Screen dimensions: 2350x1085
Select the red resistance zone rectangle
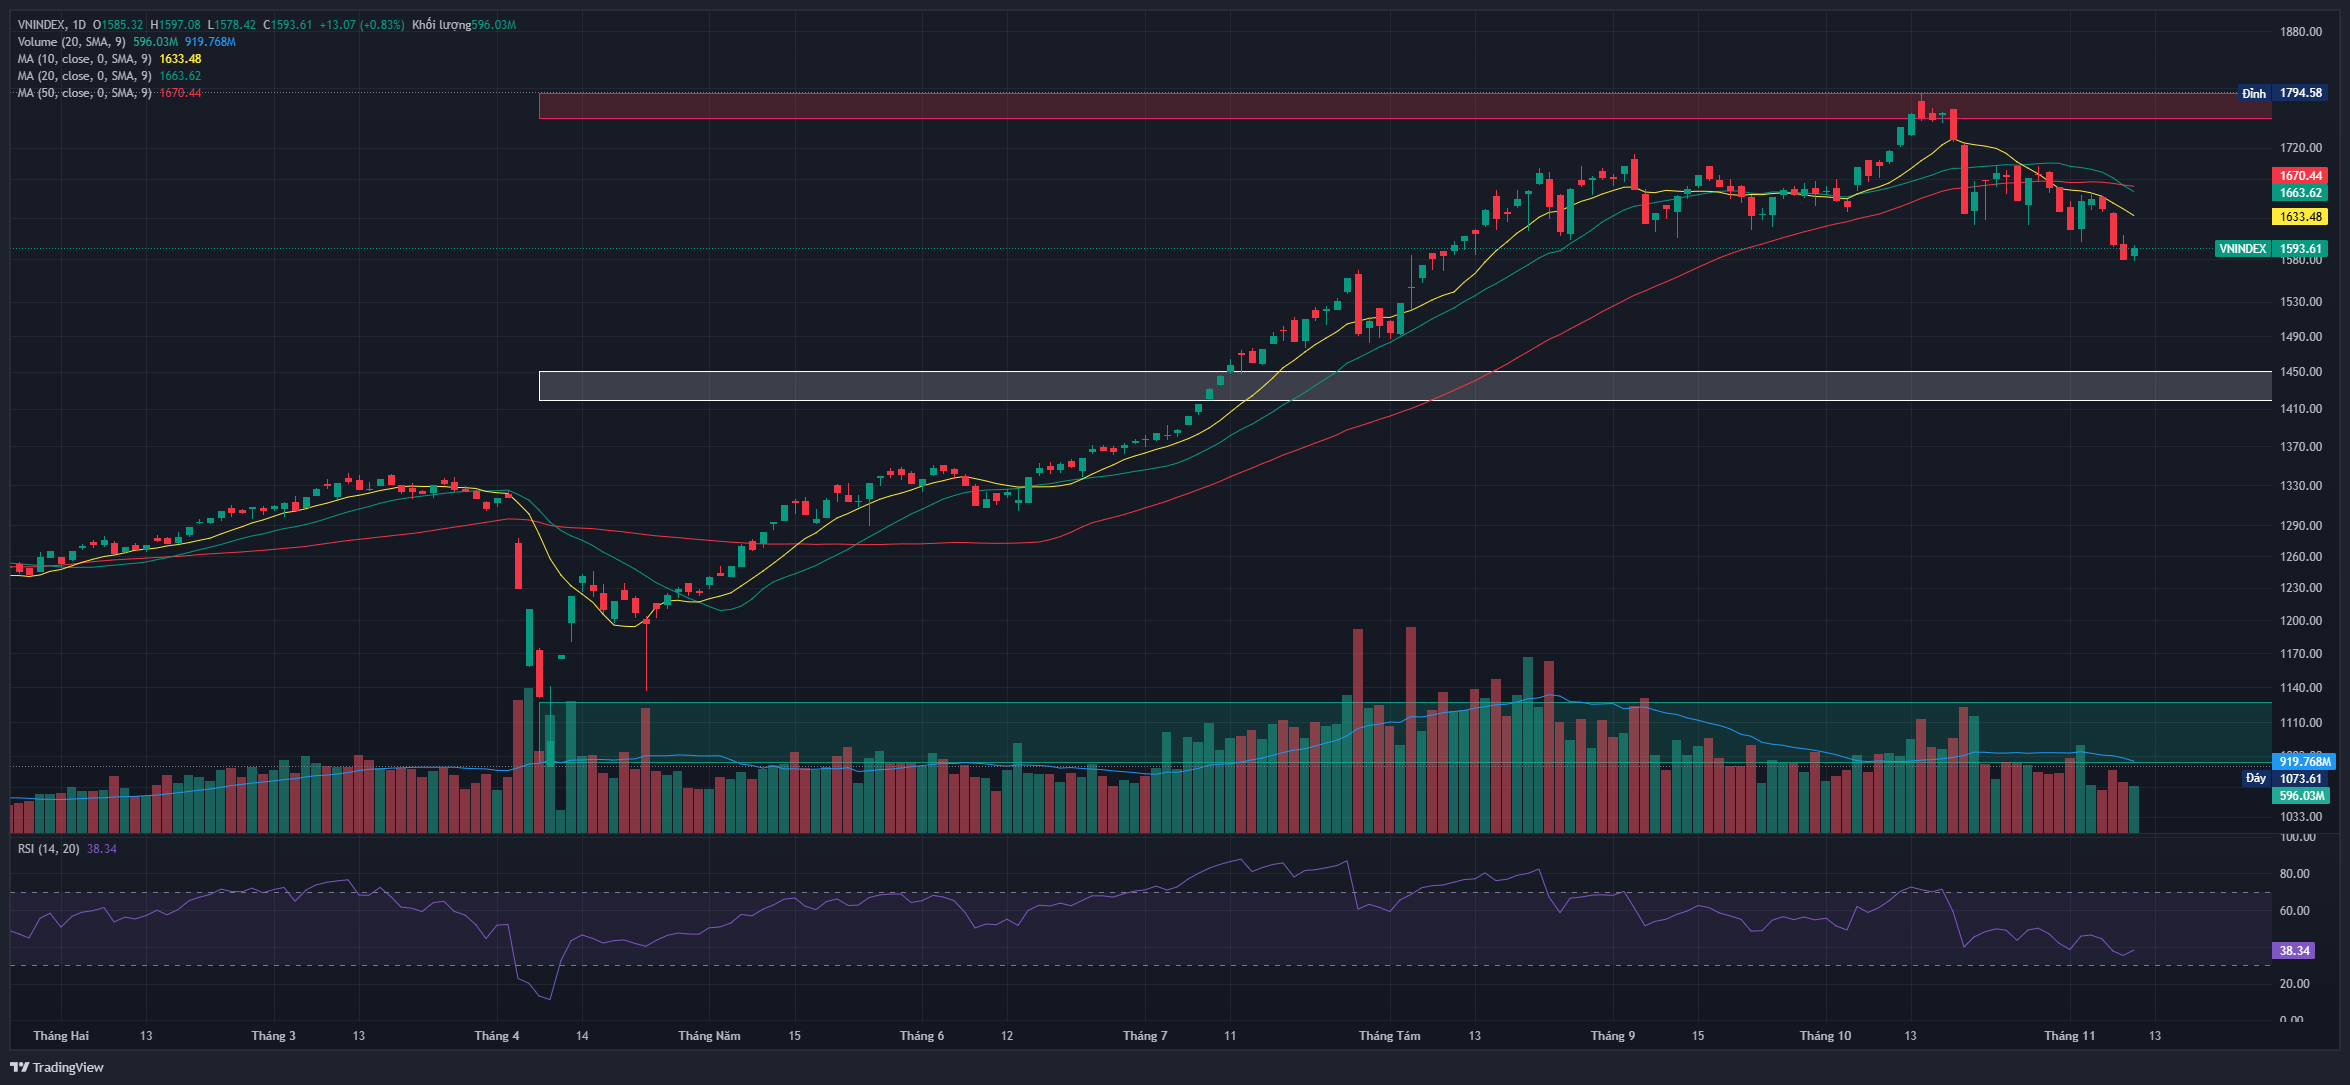click(1000, 106)
